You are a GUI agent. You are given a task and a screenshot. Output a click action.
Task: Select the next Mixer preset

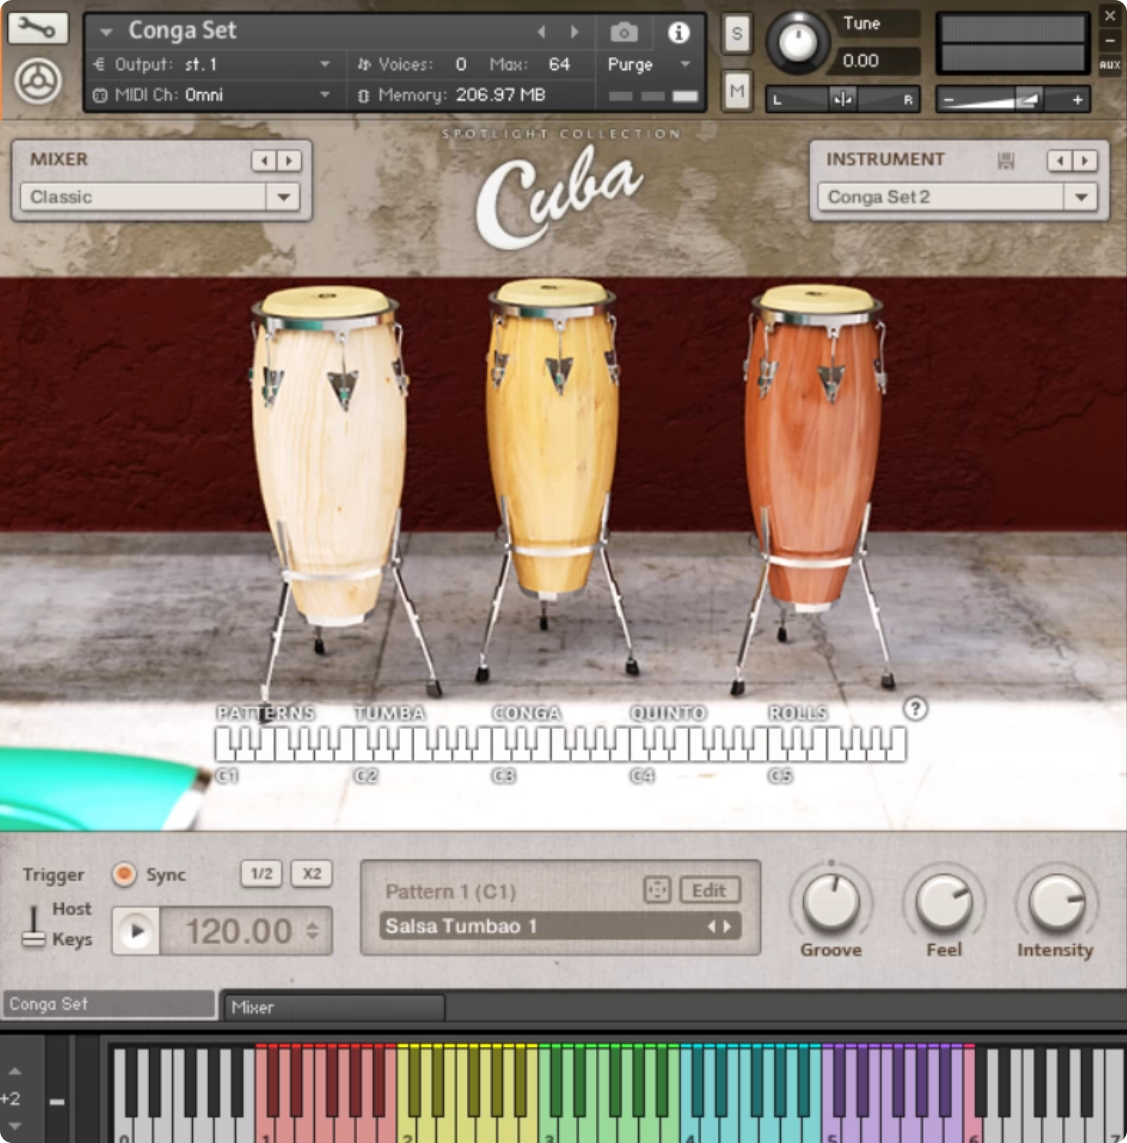tap(289, 160)
